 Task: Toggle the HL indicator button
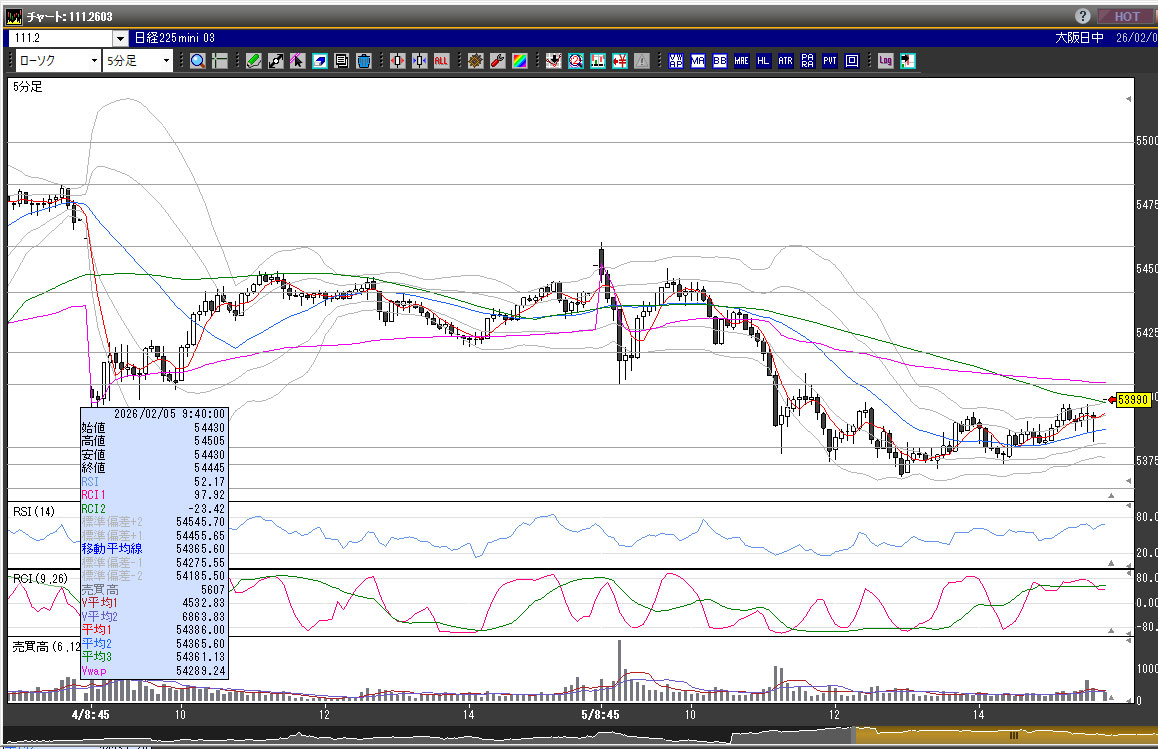pos(763,61)
